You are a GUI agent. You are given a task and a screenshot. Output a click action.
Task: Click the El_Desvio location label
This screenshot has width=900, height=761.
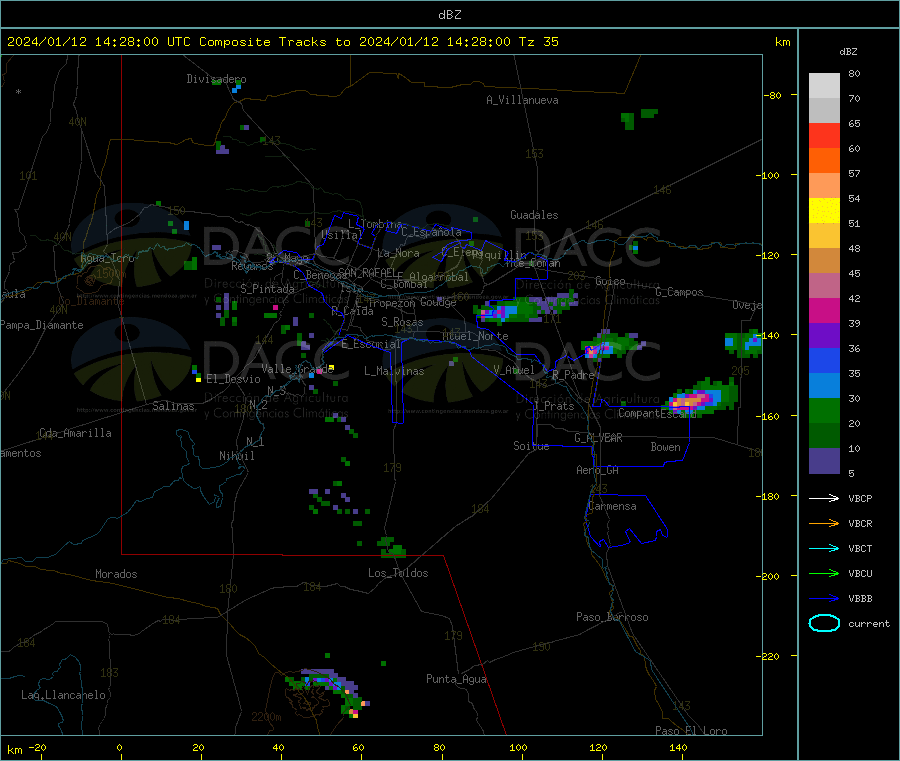click(233, 379)
